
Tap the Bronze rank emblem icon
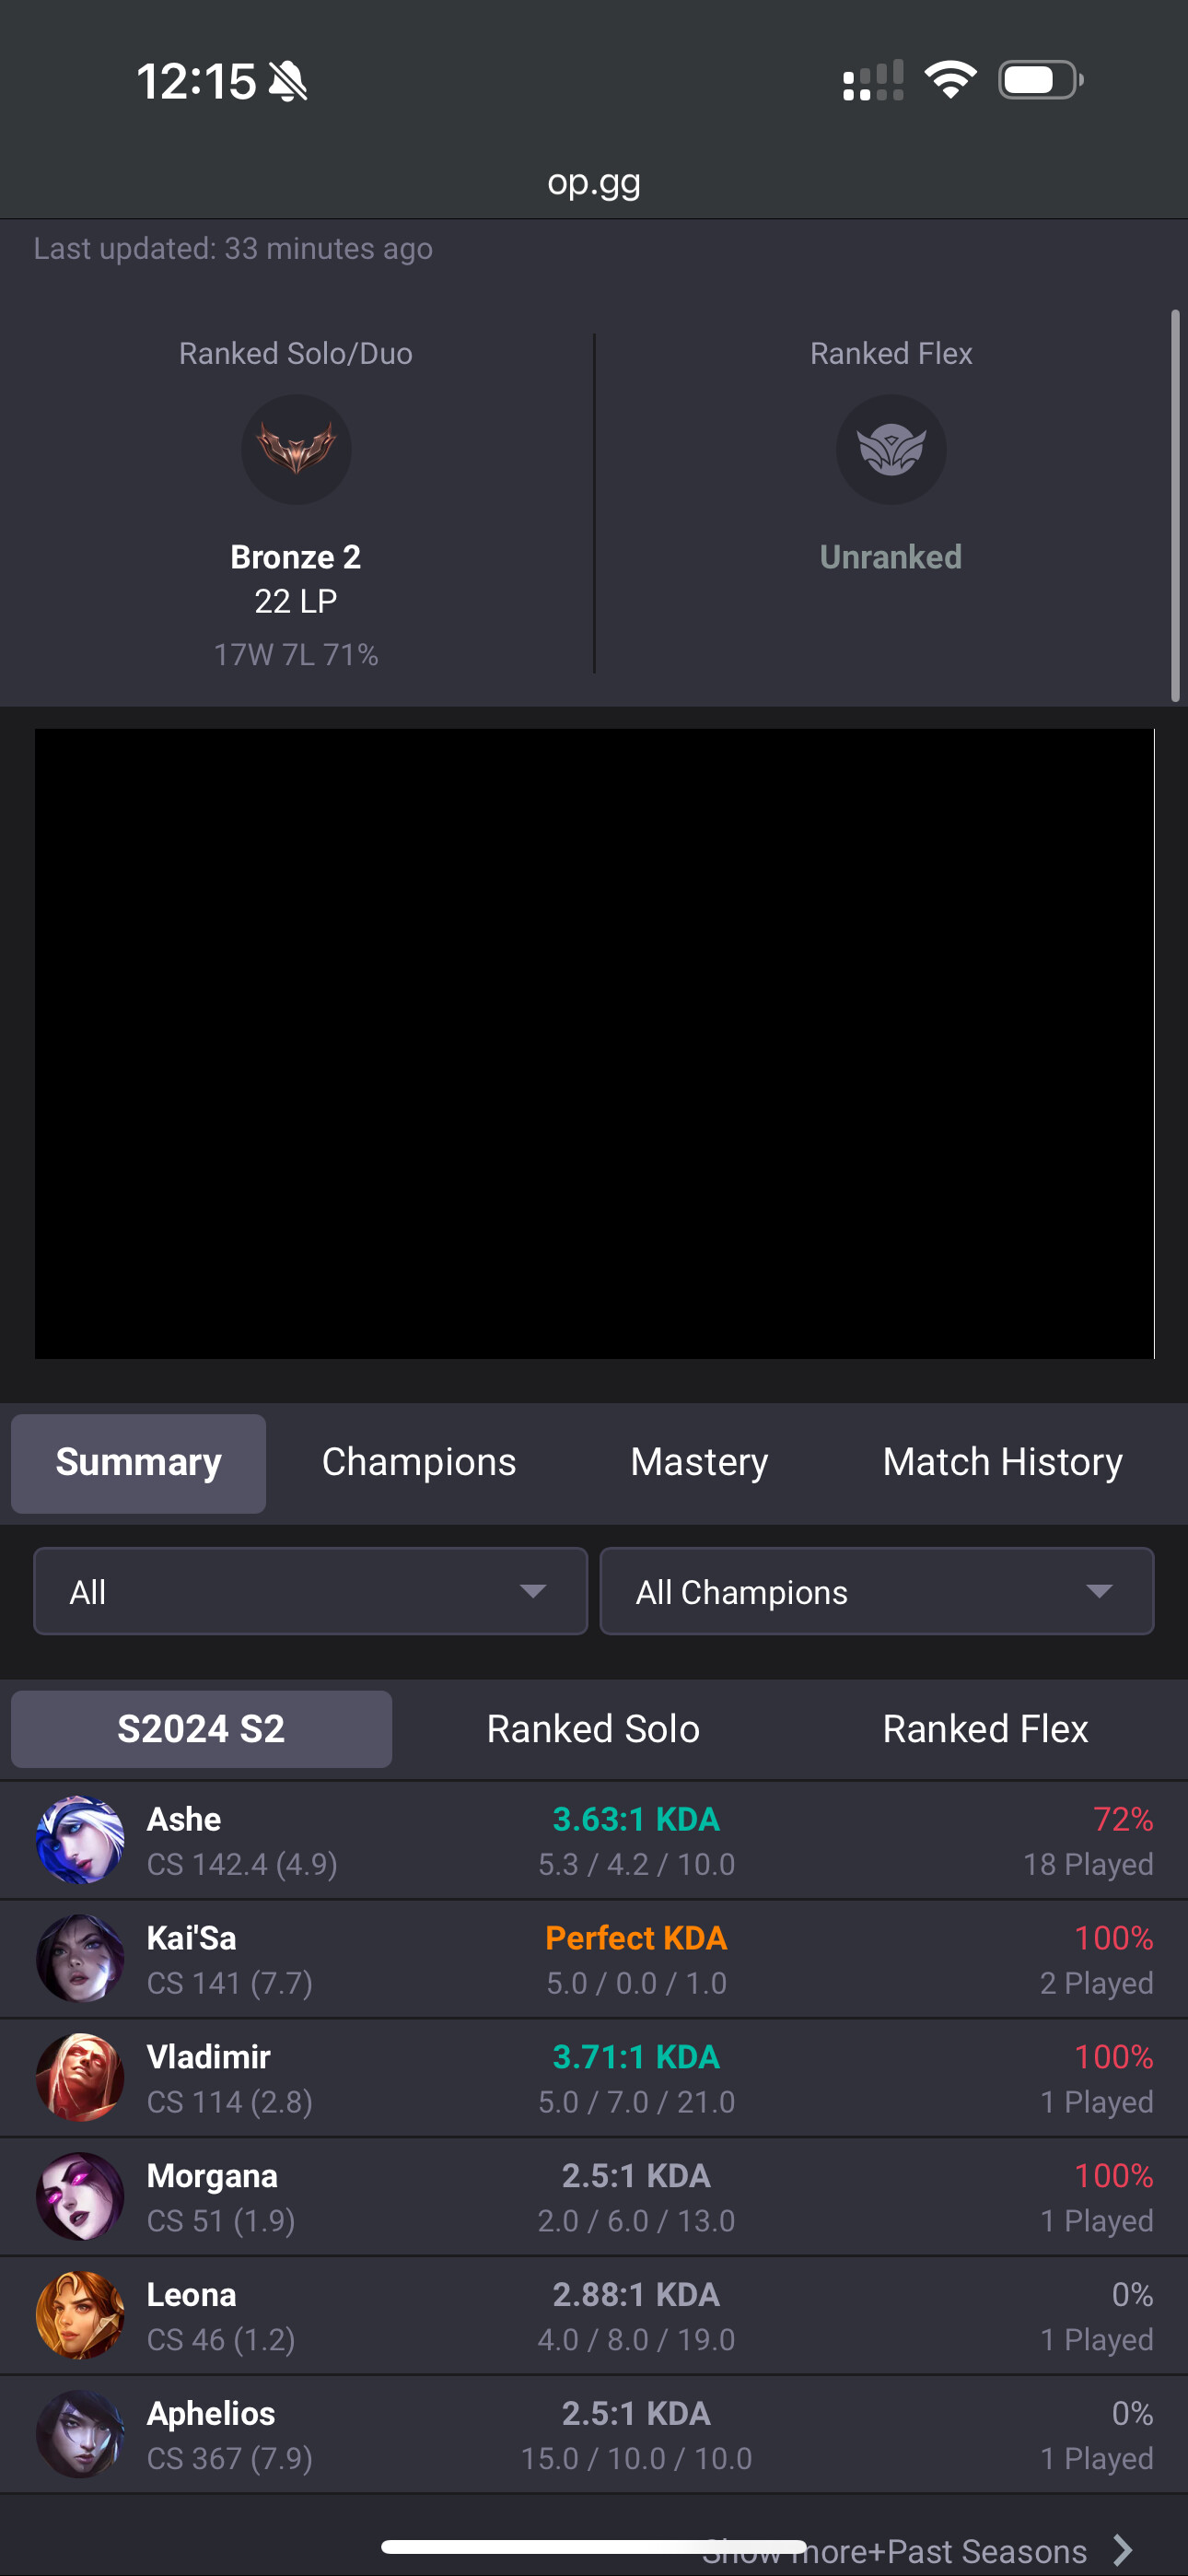click(296, 449)
